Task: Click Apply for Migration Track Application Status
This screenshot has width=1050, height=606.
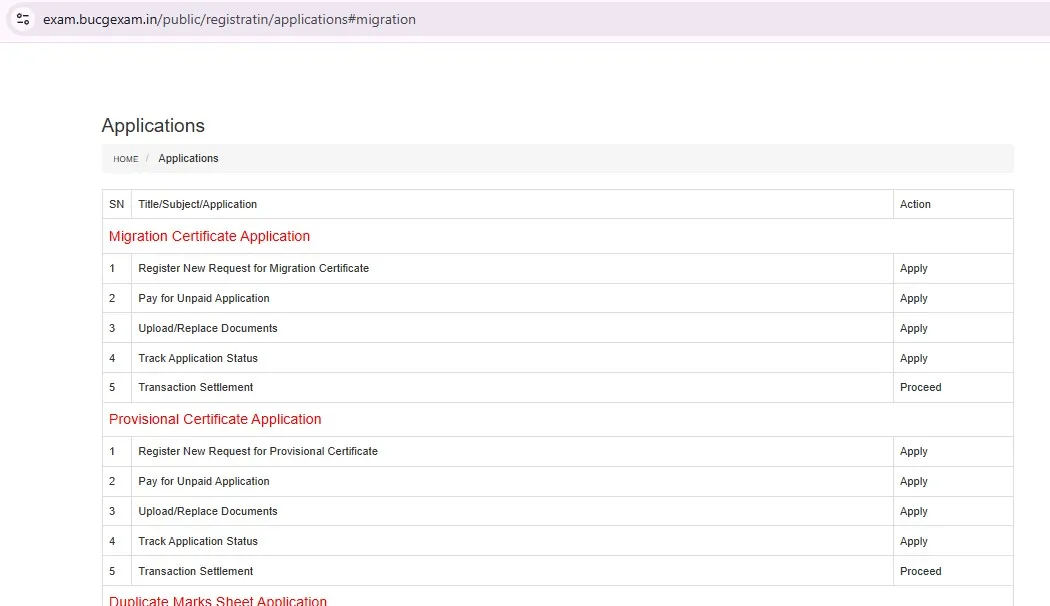Action: 913,358
